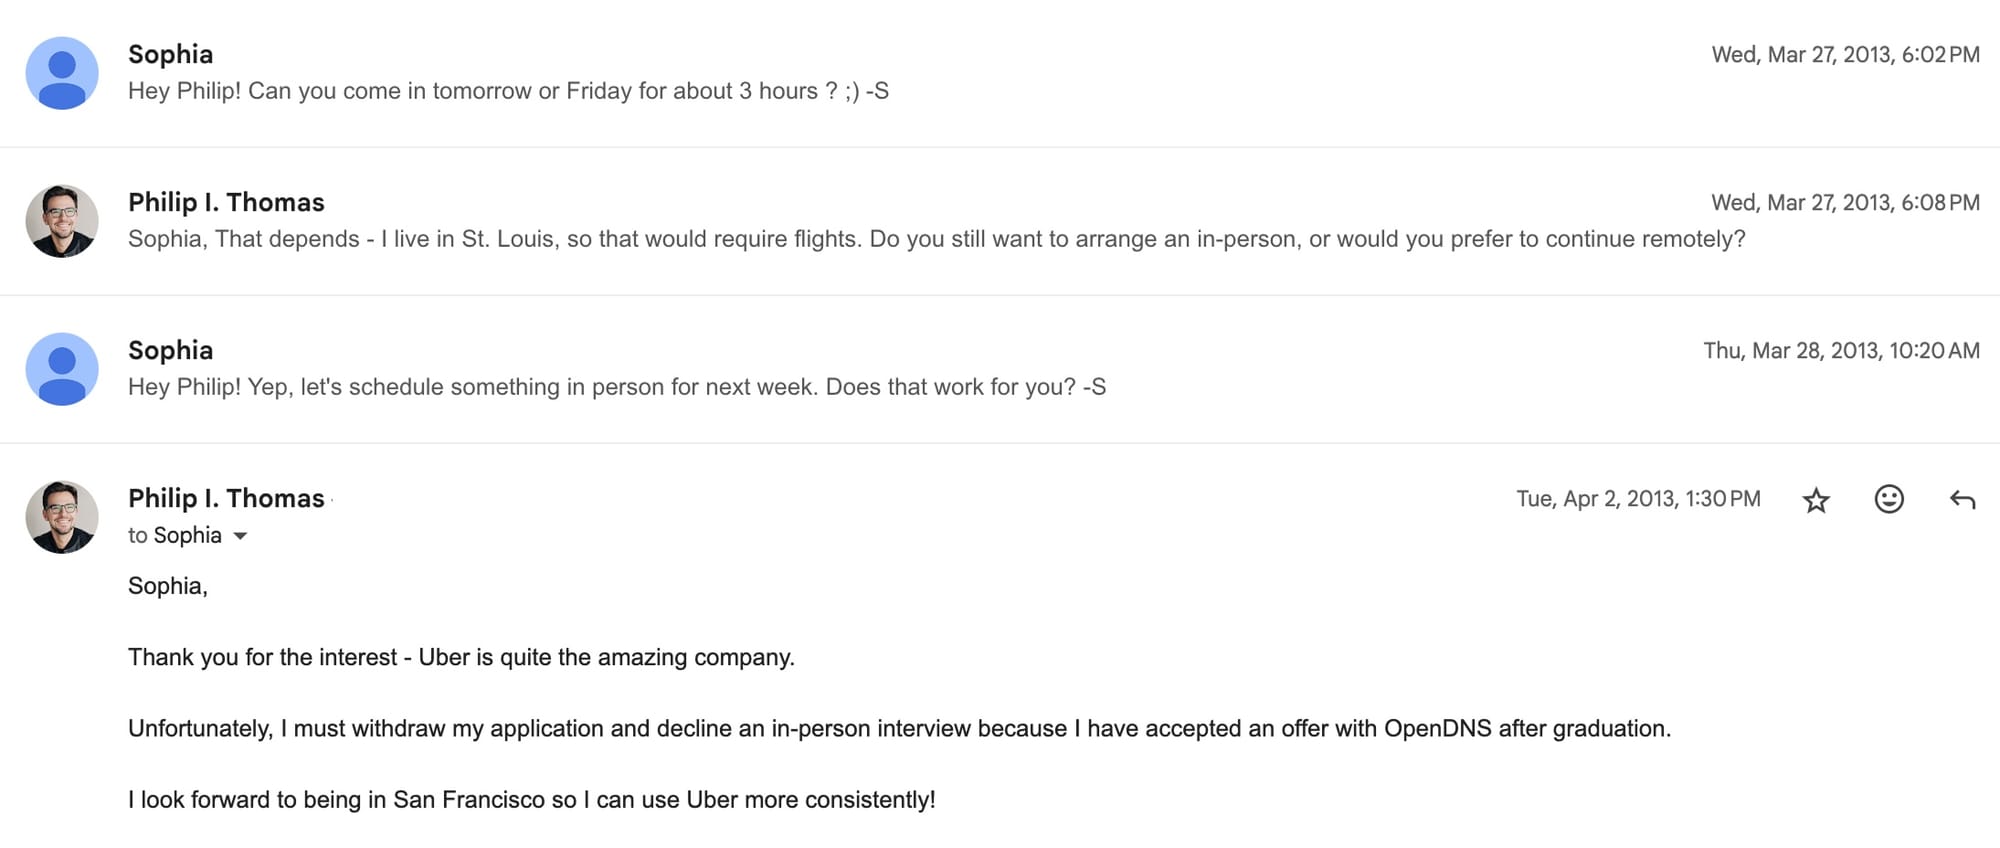Click Sophia's avatar on the Mar 28 message
The width and height of the screenshot is (2000, 848).
pyautogui.click(x=62, y=369)
